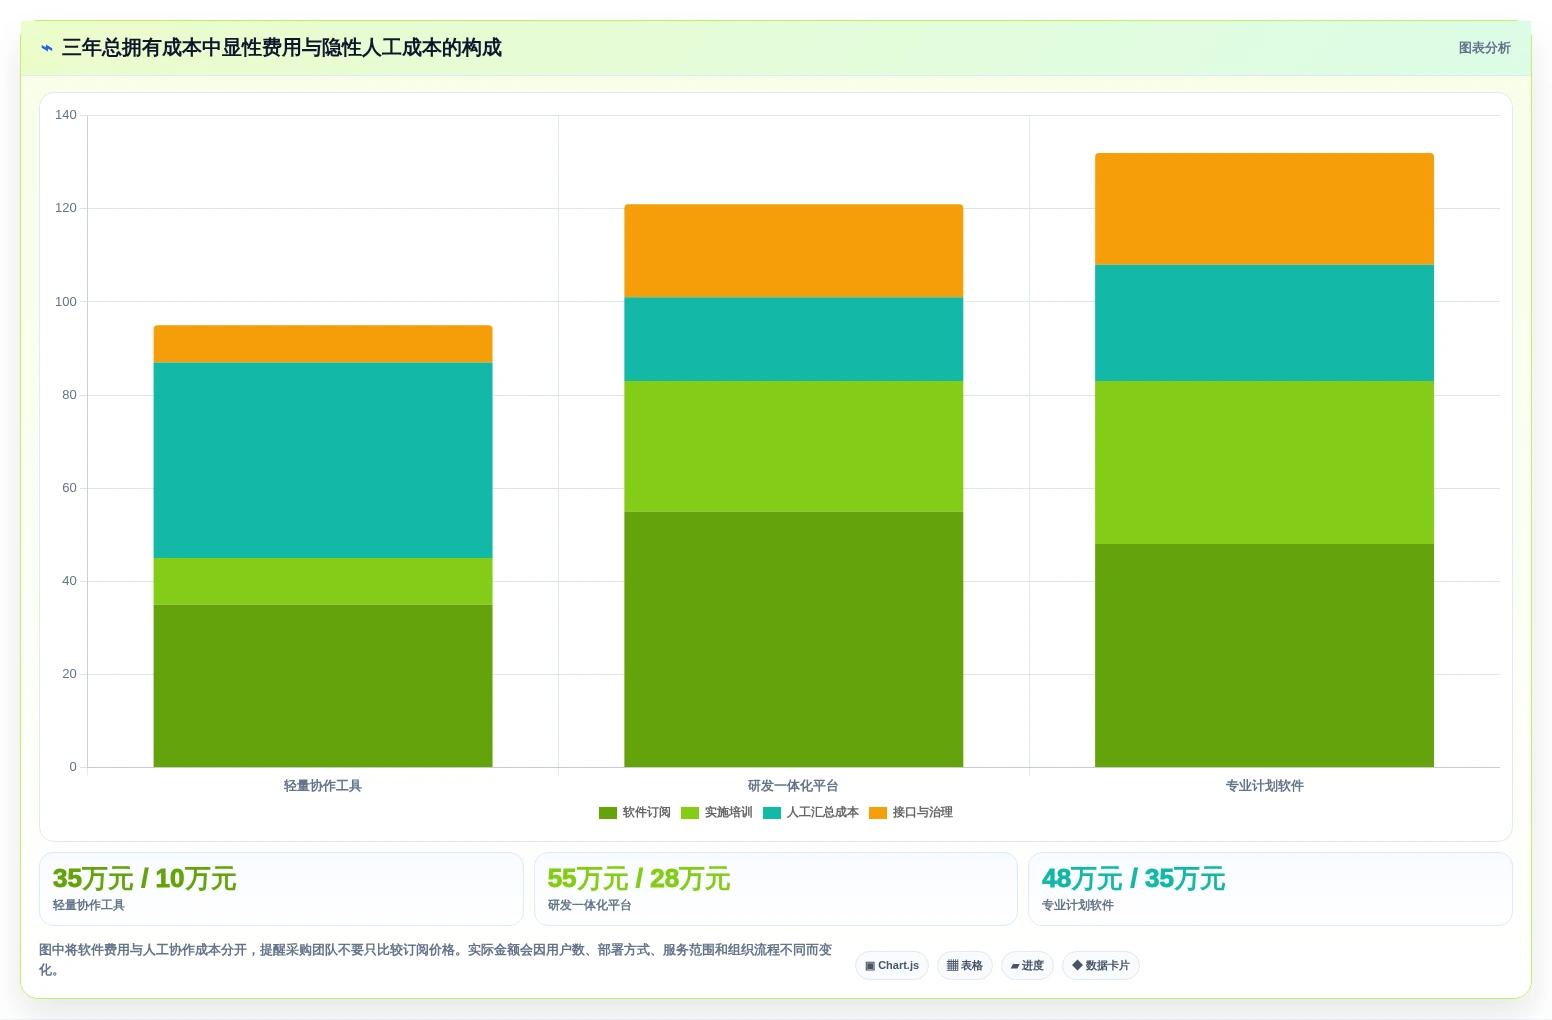Click the 实施培训 segment of 专业计划软件 bar
The image size is (1552, 1020).
click(1265, 462)
